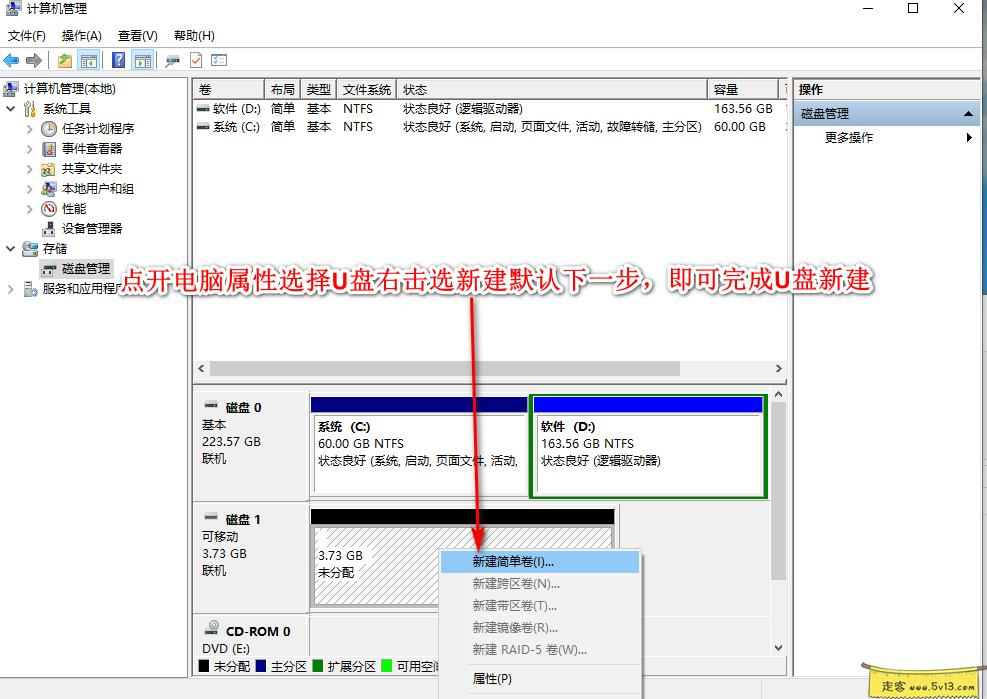Toggle the action pane visibility icon
Viewport: 987px width, 699px height.
point(141,59)
